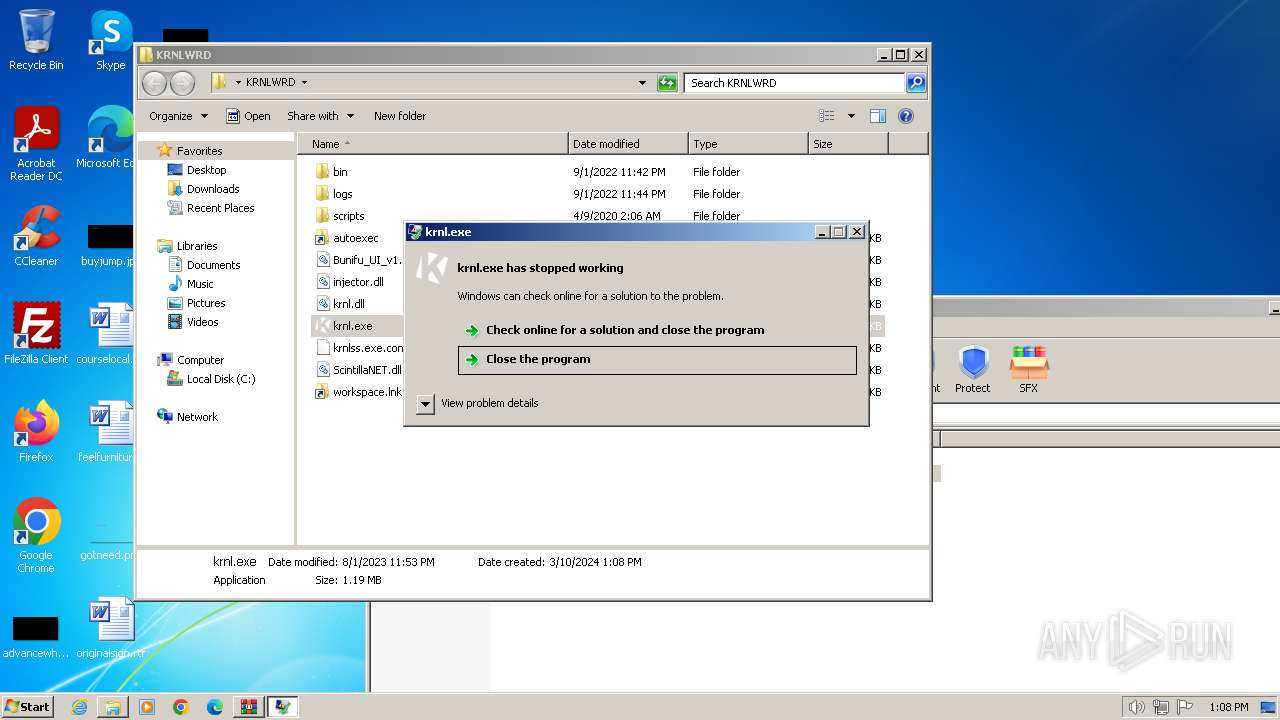Click the Search KRNLWRD input field
Screen dimensions: 1280x720
(x=794, y=83)
